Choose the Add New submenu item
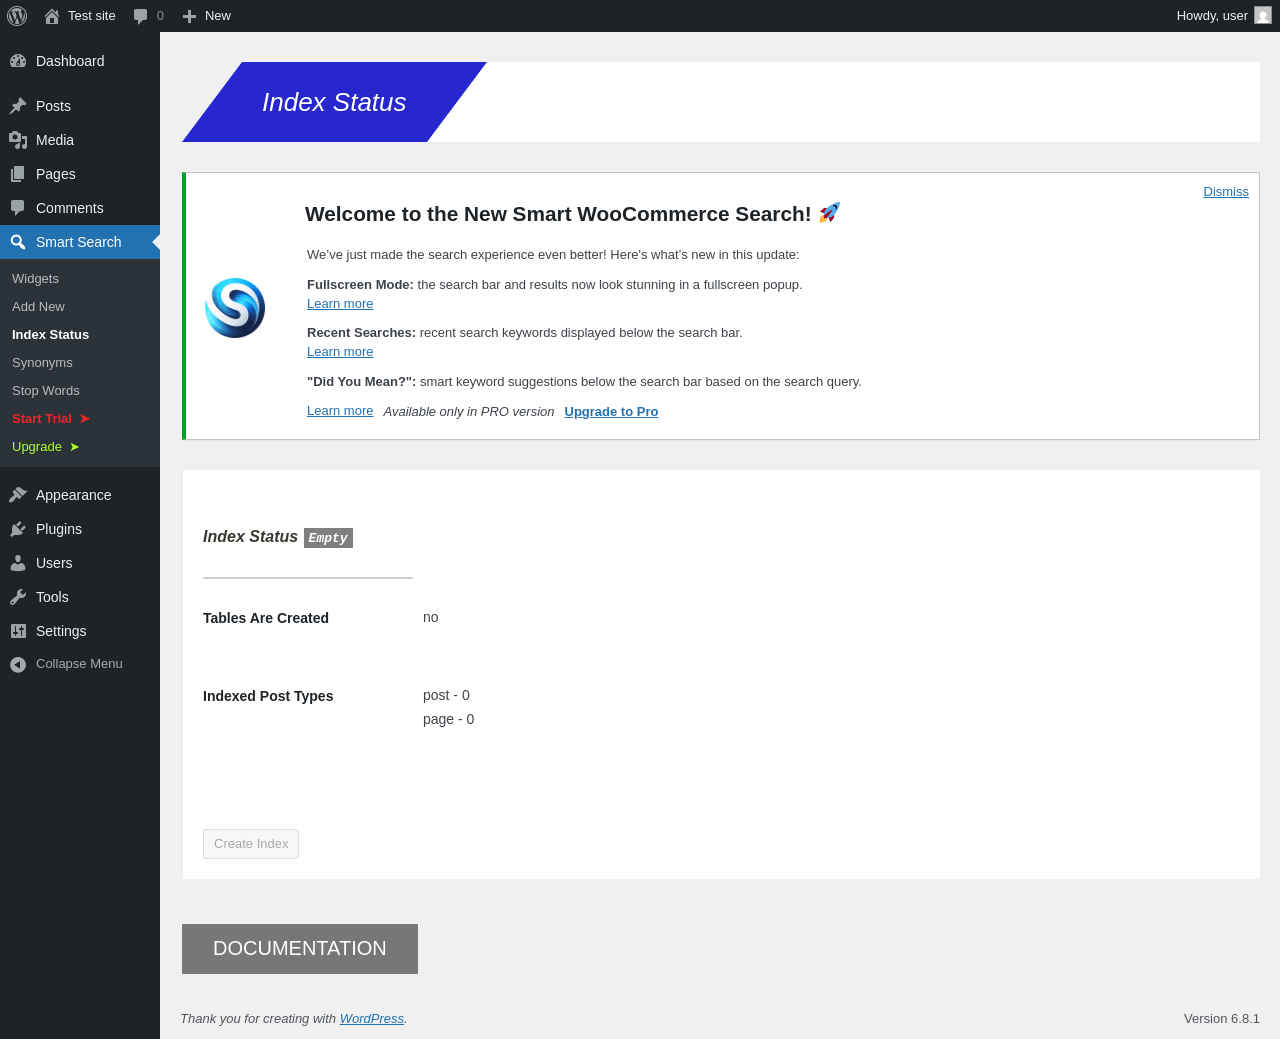The image size is (1280, 1039). tap(80, 307)
